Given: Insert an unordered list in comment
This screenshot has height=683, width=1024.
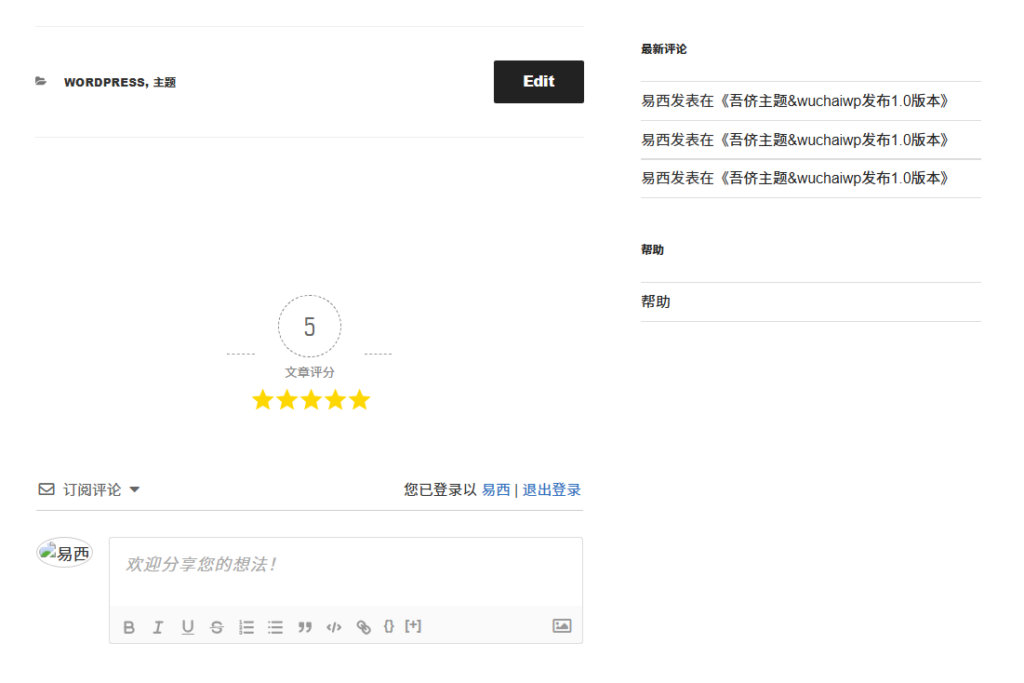Looking at the screenshot, I should pos(276,627).
